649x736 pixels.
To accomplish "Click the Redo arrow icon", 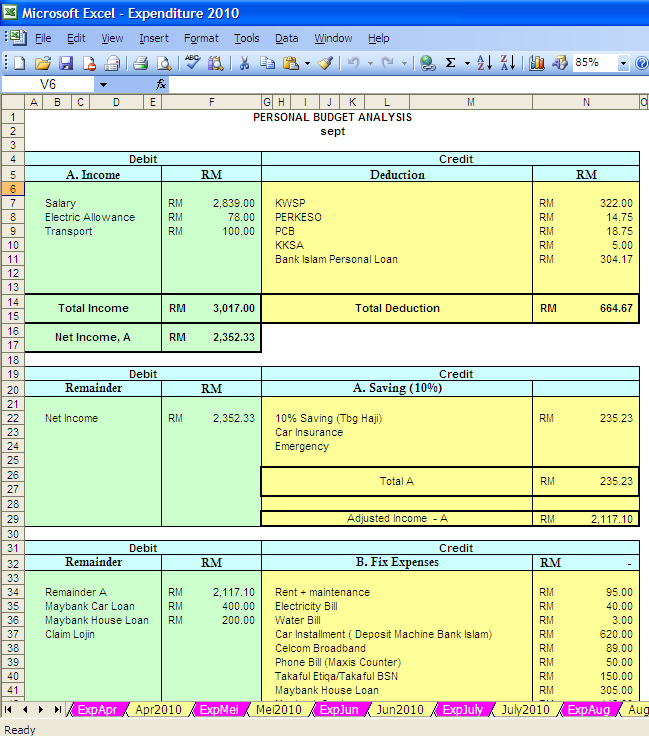I will [388, 63].
